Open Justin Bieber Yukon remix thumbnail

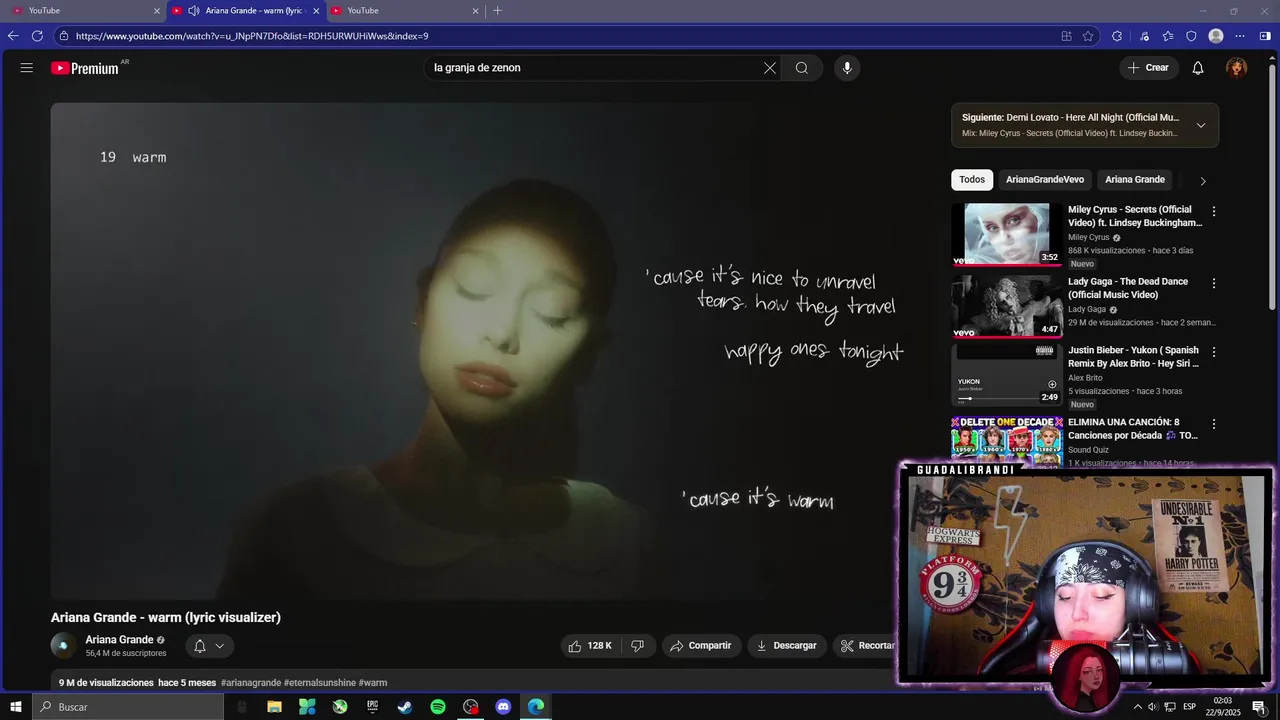1006,375
